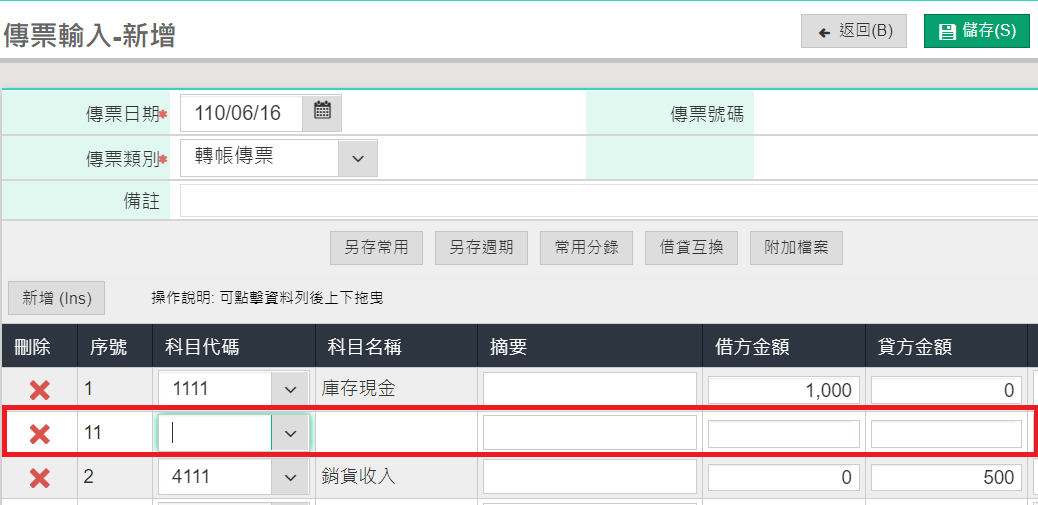The height and width of the screenshot is (505, 1038).
Task: Click the 儲存(S) save button
Action: (x=976, y=31)
